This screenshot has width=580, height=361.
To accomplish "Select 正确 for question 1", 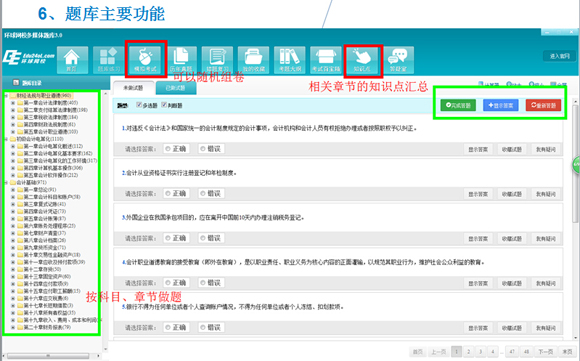I will pos(168,149).
